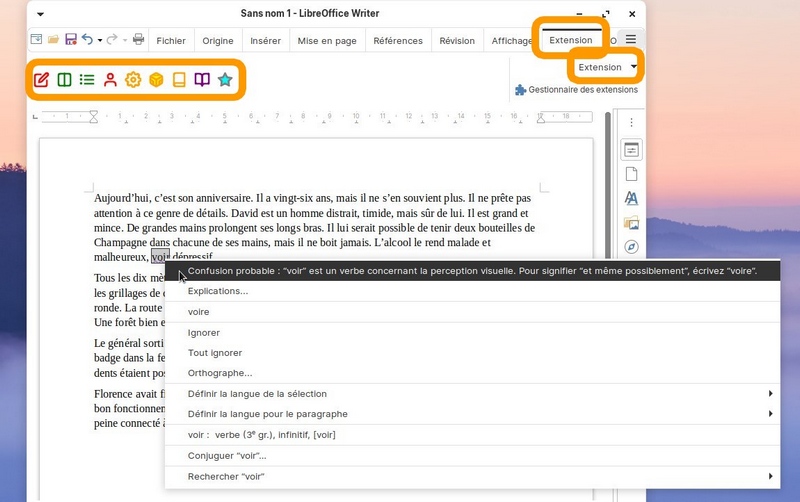The image size is (800, 502).
Task: Select "Tout ignorer" in context menu
Action: point(215,353)
